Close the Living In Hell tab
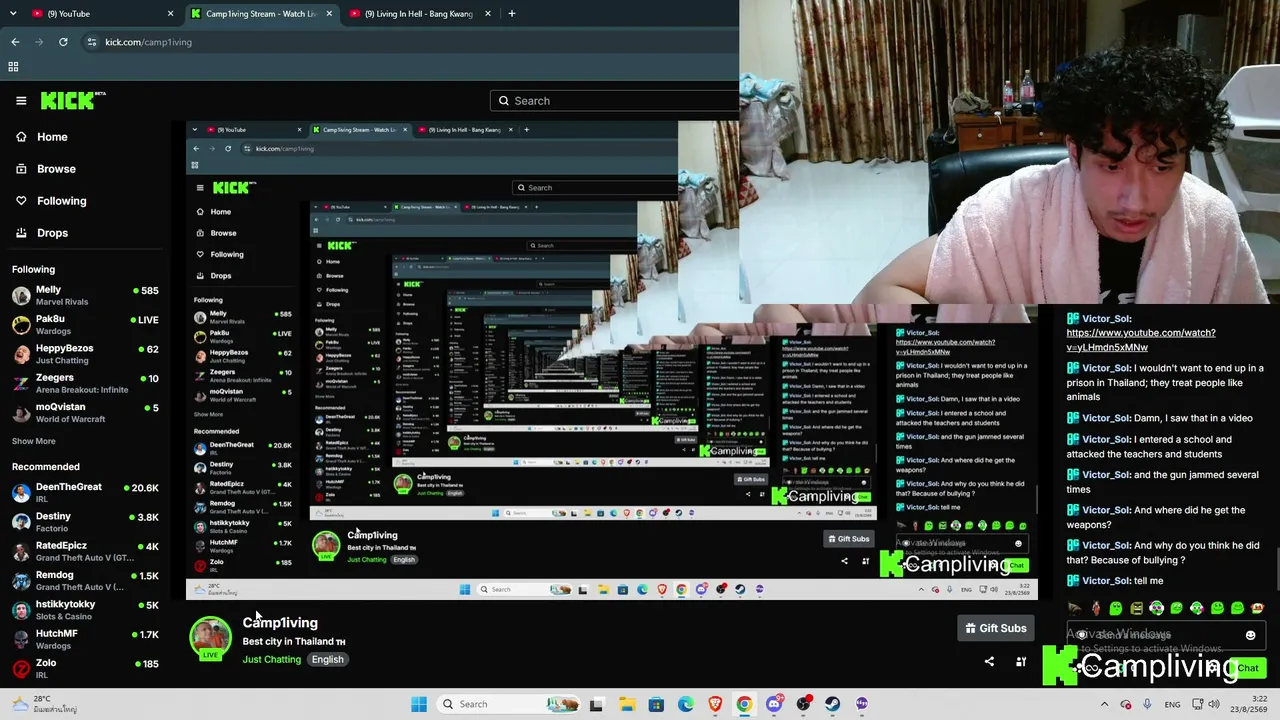Image resolution: width=1280 pixels, height=720 pixels. [488, 14]
